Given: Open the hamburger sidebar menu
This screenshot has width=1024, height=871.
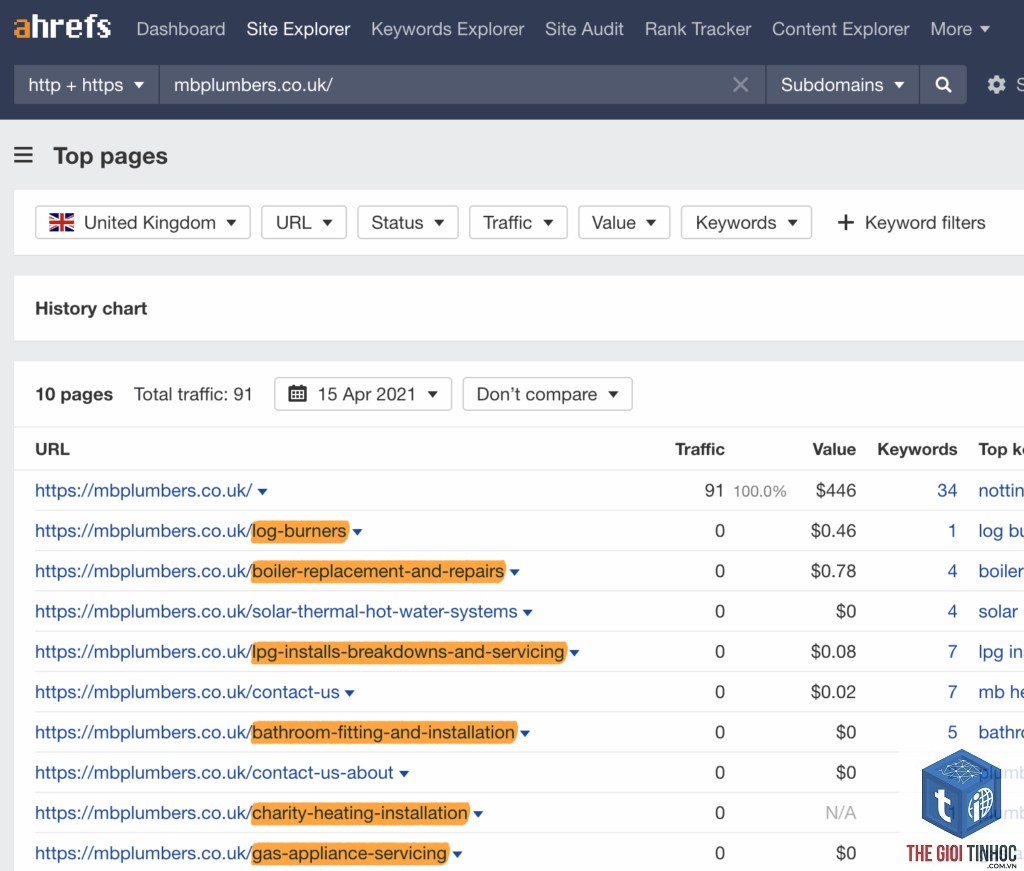Looking at the screenshot, I should tap(24, 155).
